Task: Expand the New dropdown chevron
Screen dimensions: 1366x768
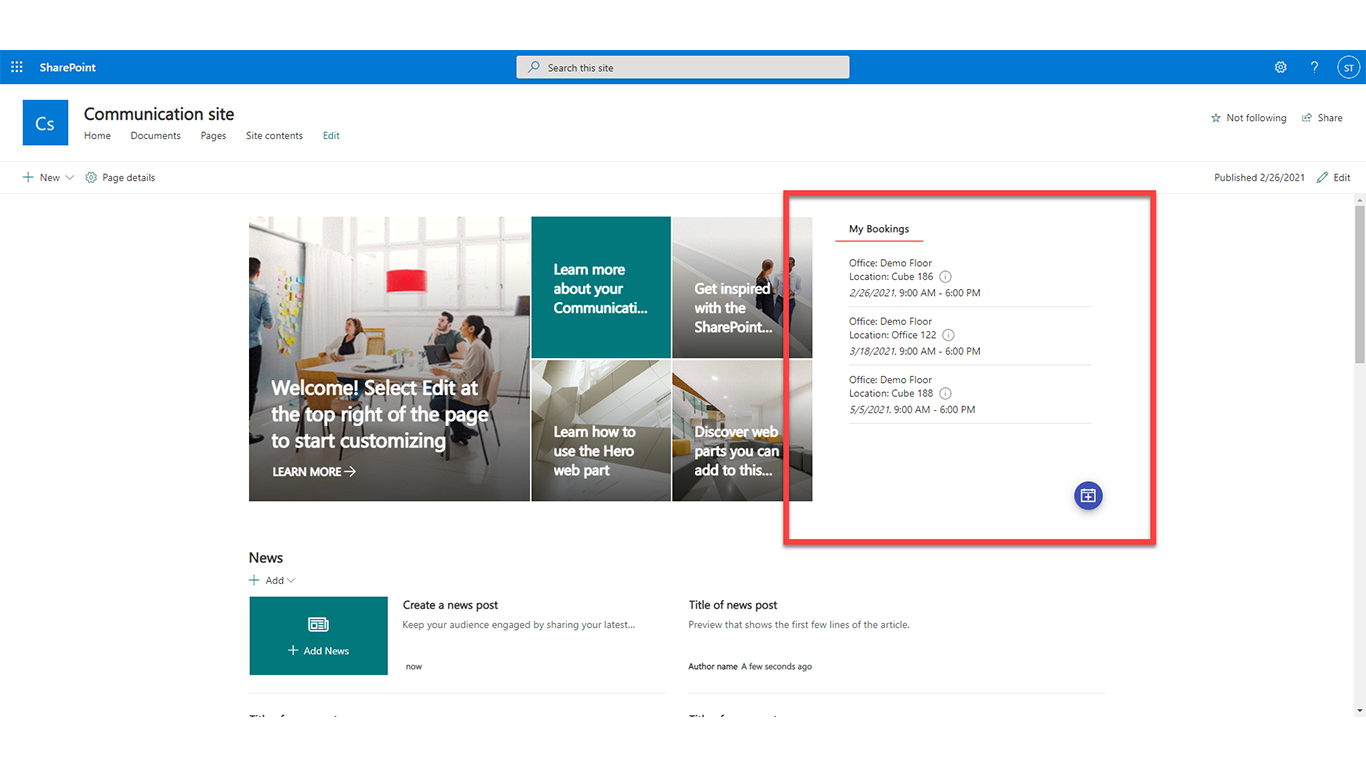Action: click(70, 177)
